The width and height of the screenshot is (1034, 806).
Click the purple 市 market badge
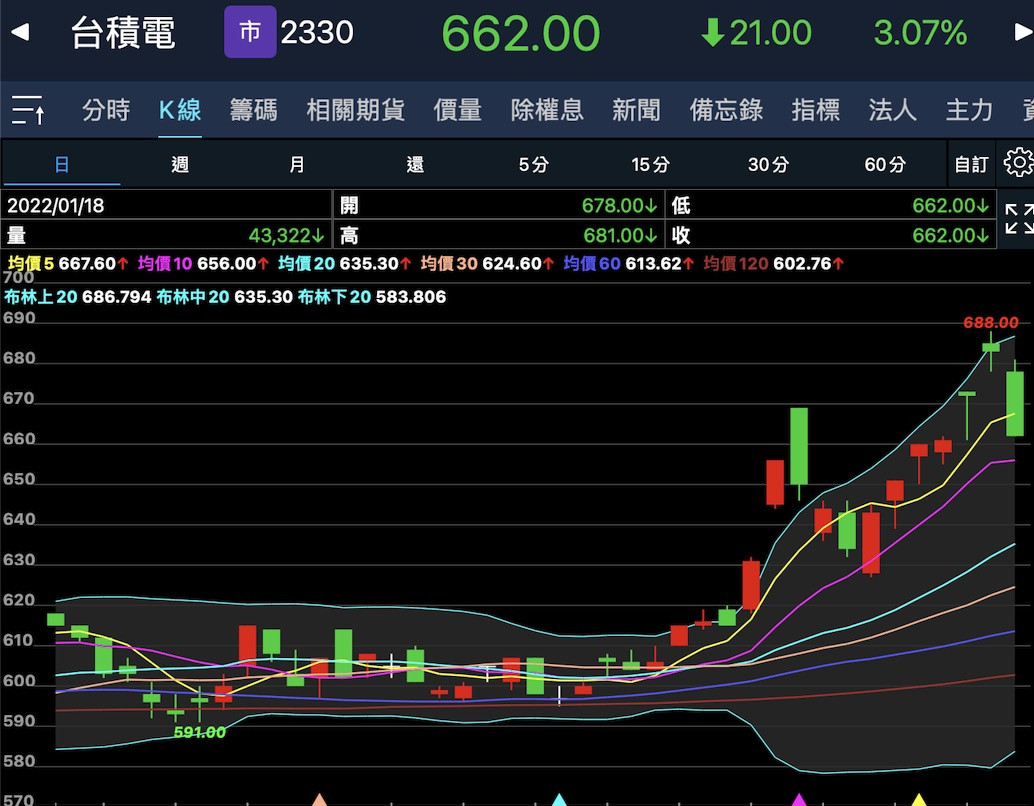250,33
